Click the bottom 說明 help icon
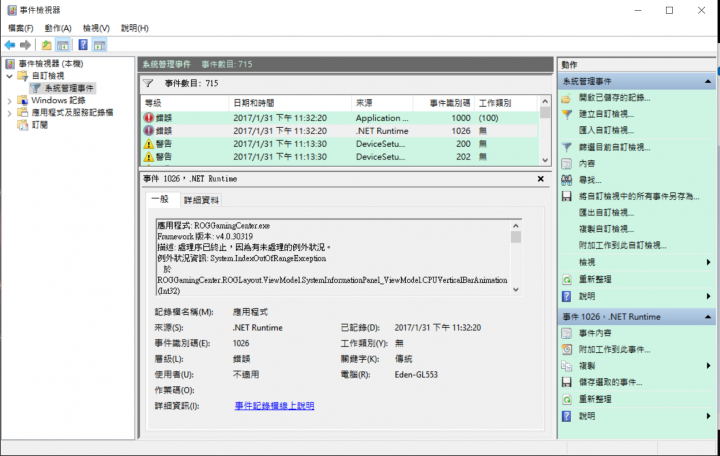The width and height of the screenshot is (720, 456). point(567,416)
